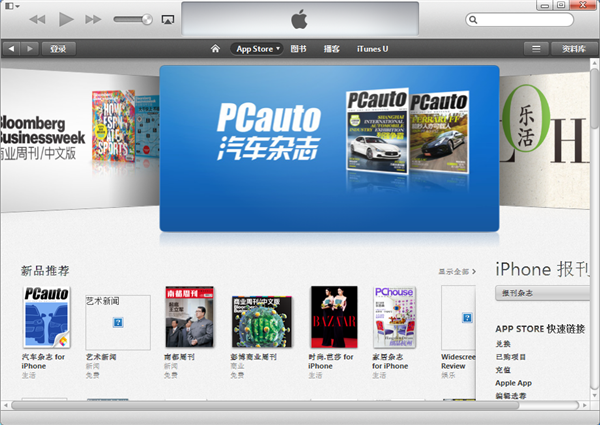Click the rewind previous track button
The image size is (600, 425).
pyautogui.click(x=38, y=19)
